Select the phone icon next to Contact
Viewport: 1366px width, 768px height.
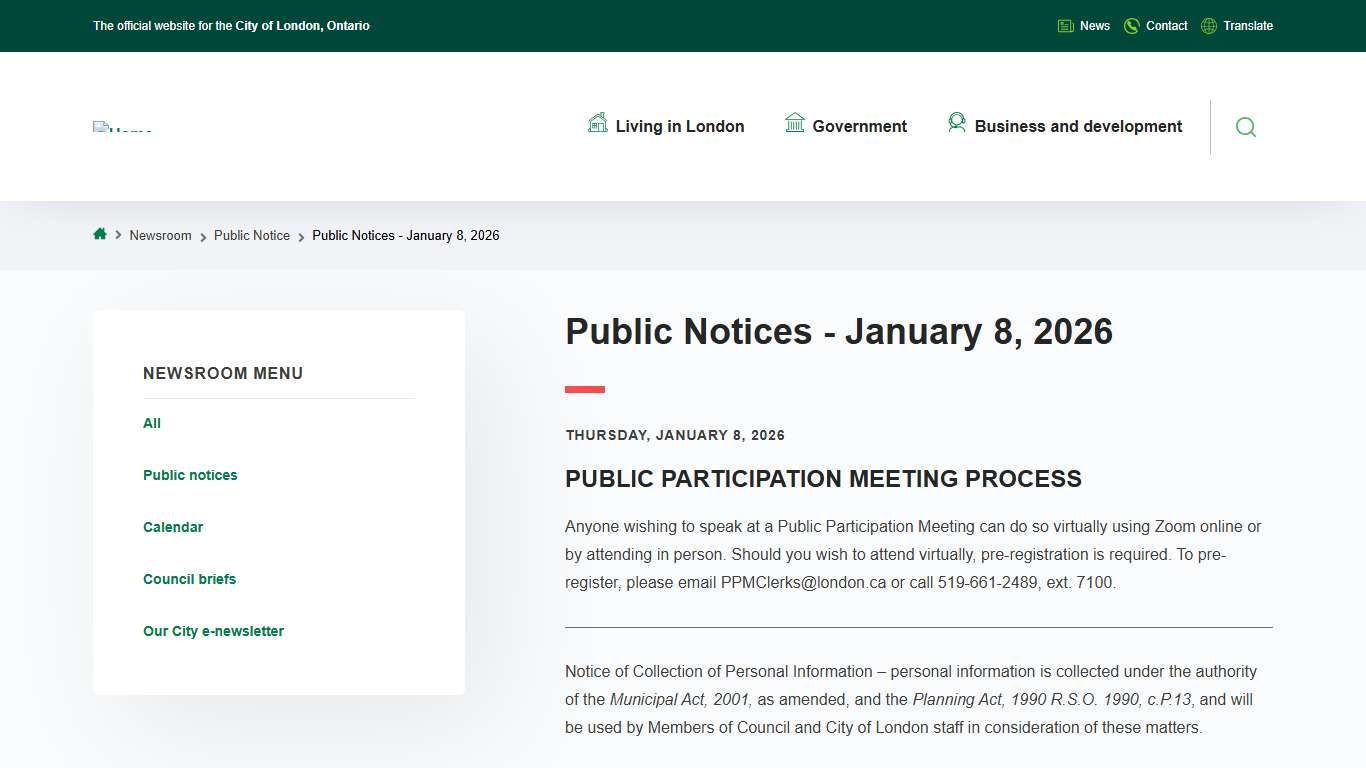[x=1131, y=25]
